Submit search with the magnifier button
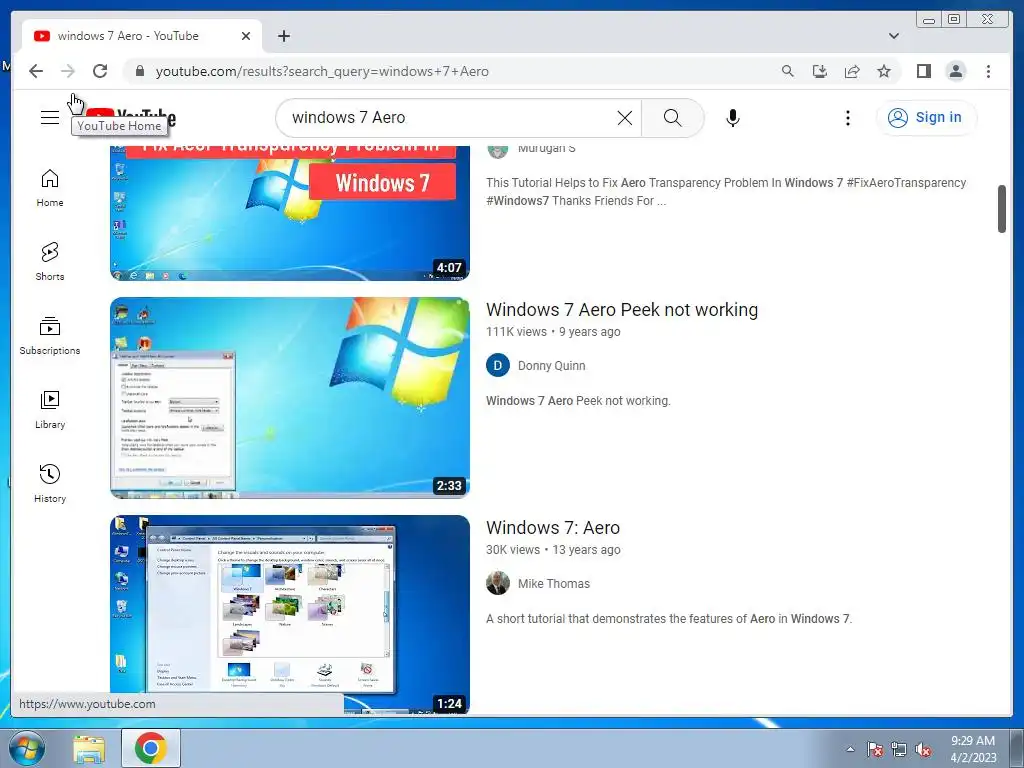 point(673,118)
